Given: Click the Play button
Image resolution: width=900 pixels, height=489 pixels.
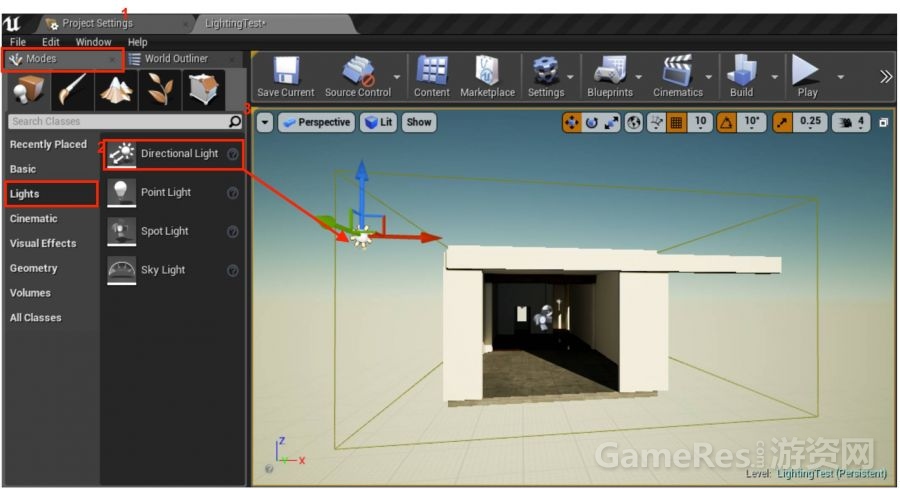Looking at the screenshot, I should (806, 77).
